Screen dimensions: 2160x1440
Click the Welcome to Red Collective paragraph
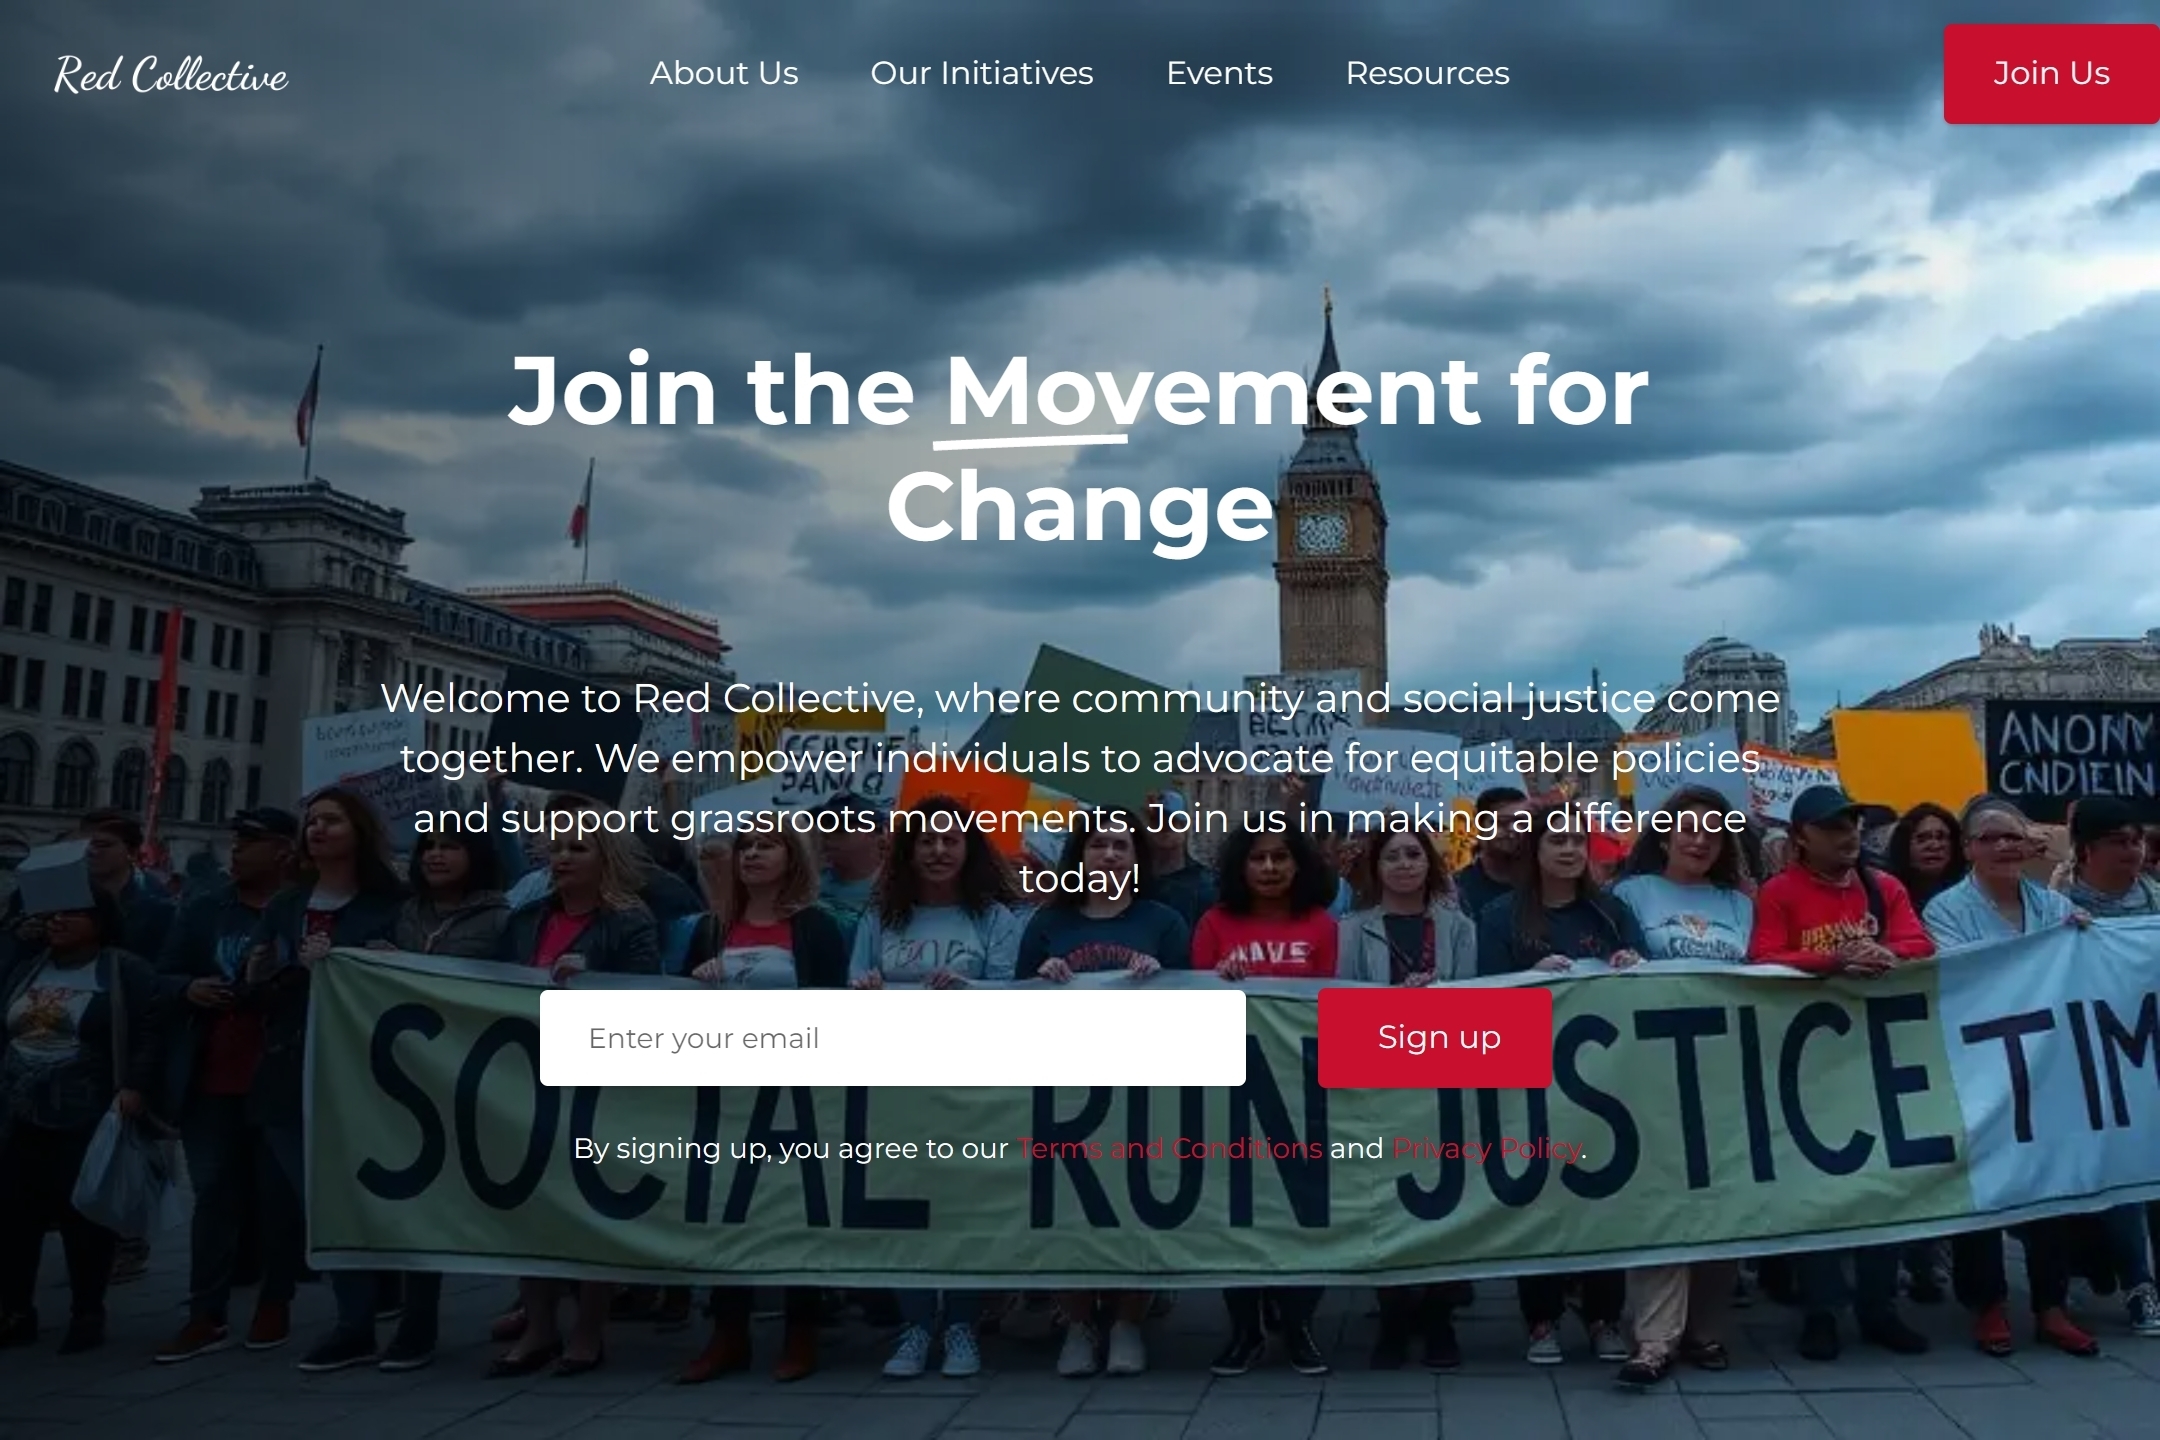click(x=1080, y=788)
